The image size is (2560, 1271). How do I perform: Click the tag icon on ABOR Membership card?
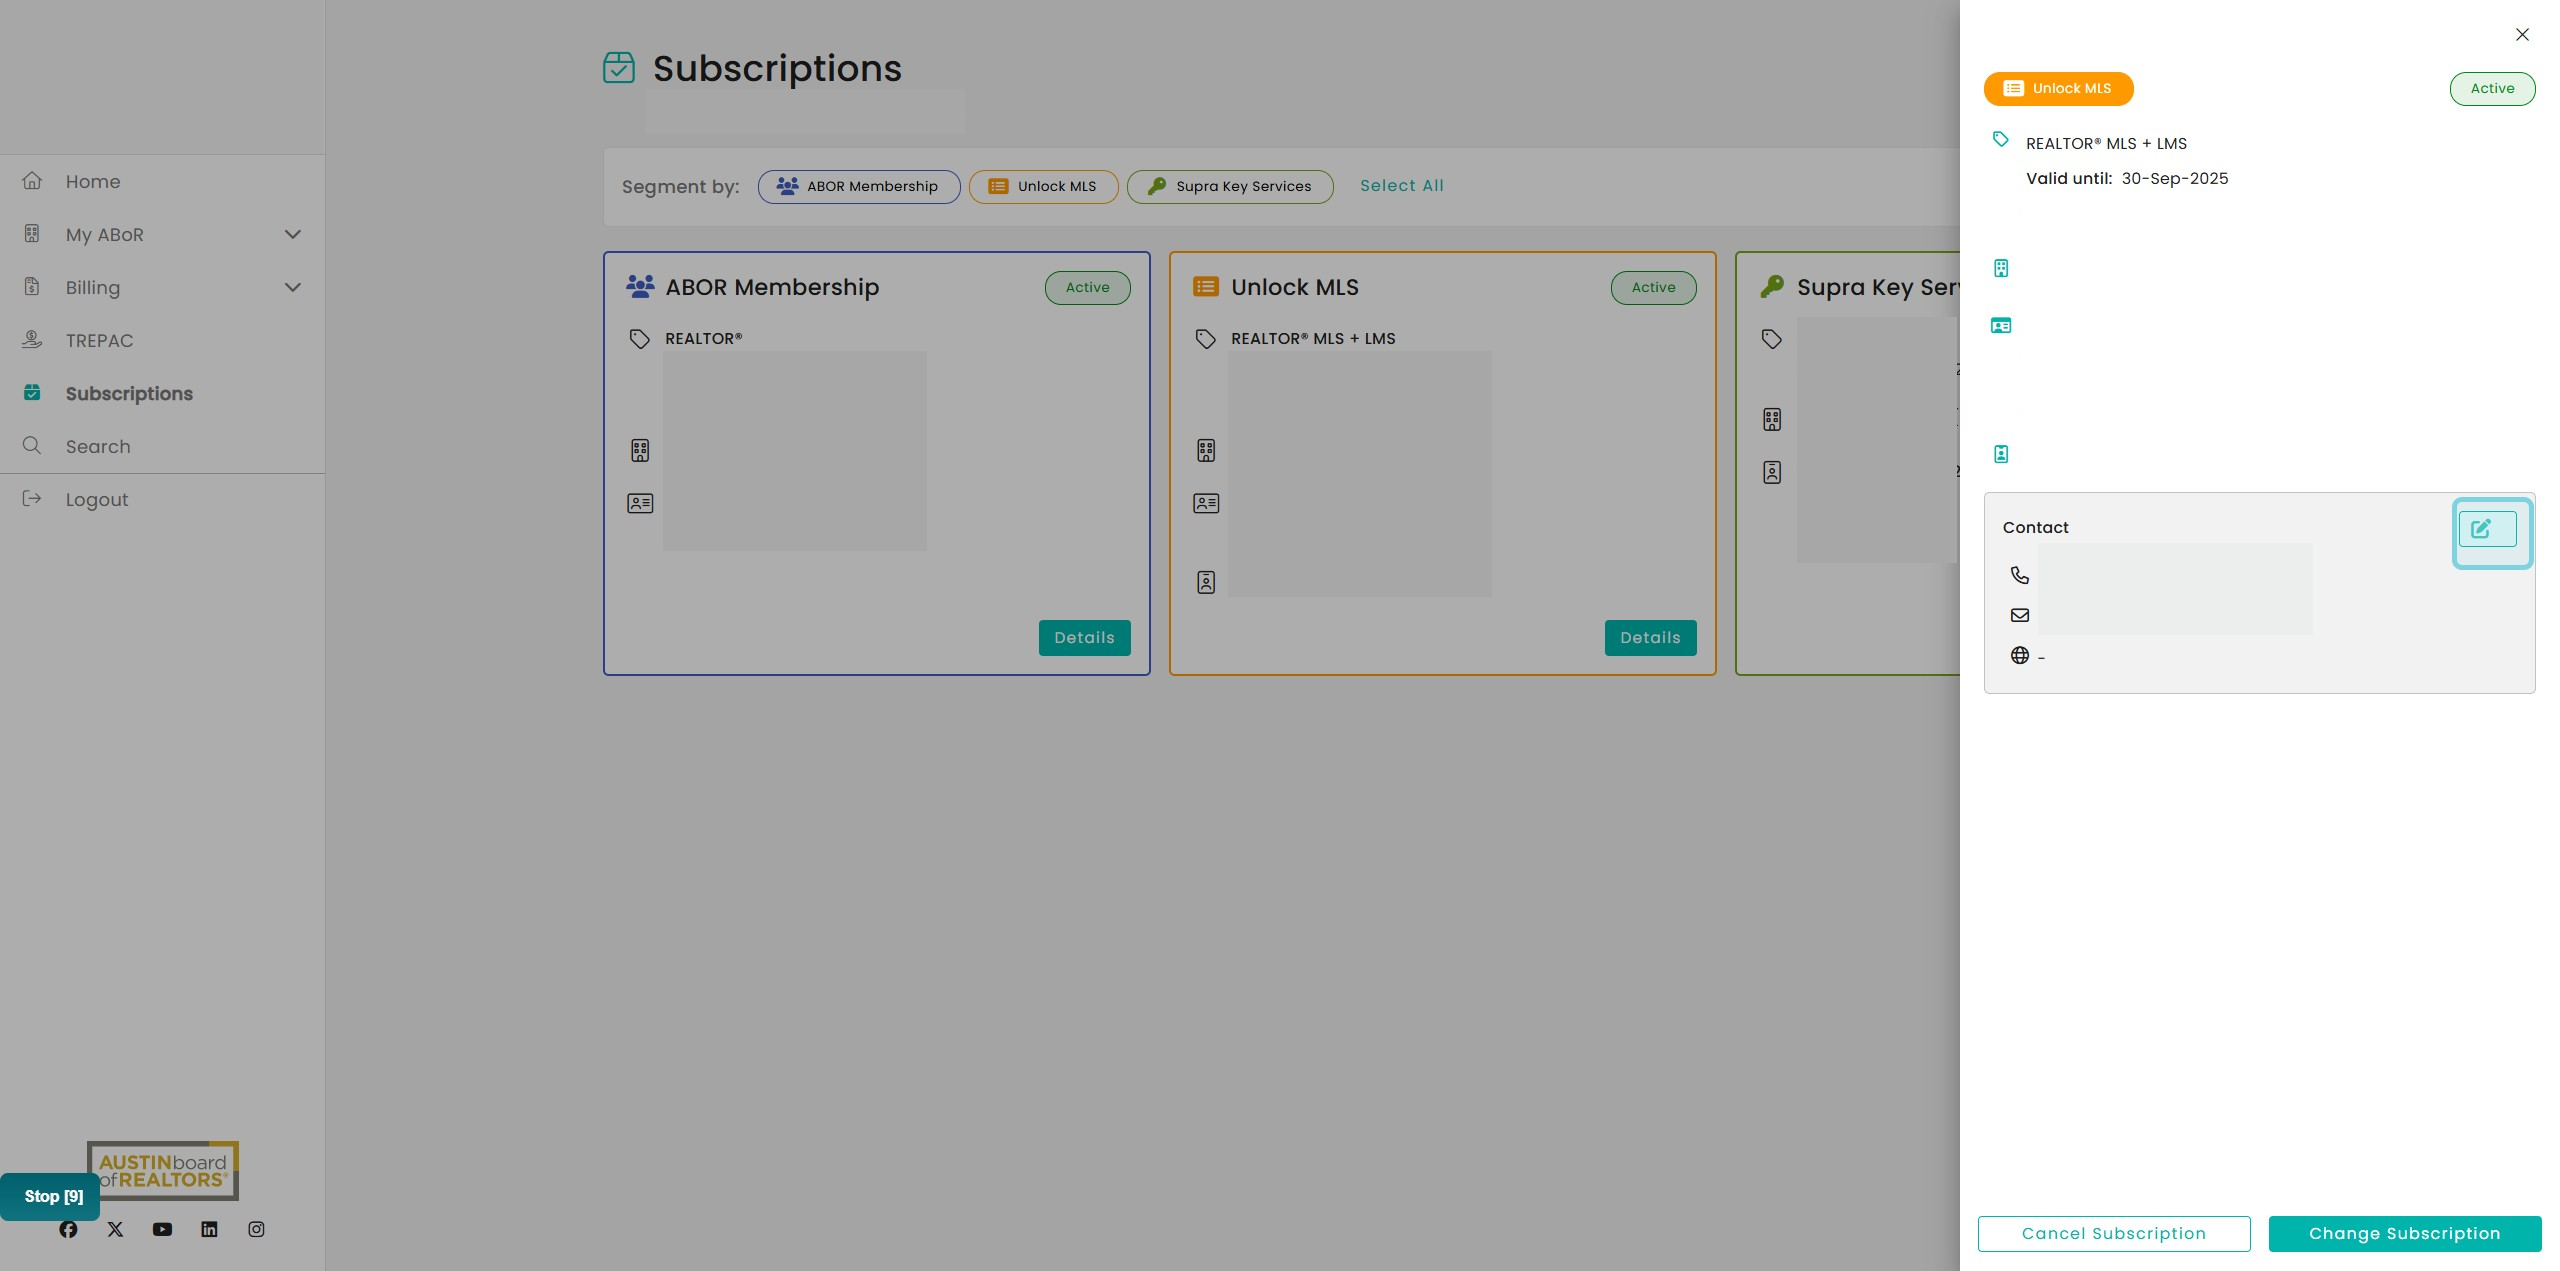(640, 339)
